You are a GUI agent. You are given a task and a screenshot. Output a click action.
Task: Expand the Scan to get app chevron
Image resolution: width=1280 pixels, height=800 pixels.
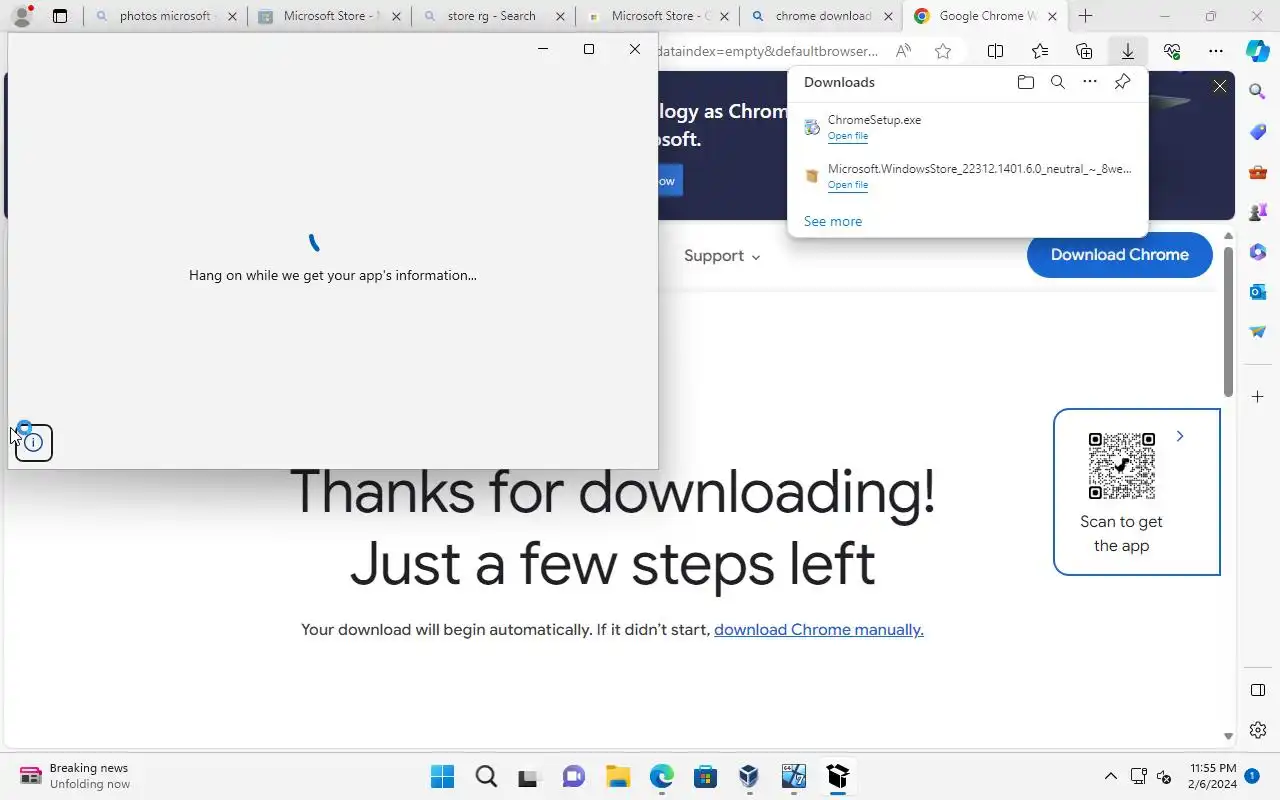click(1180, 436)
